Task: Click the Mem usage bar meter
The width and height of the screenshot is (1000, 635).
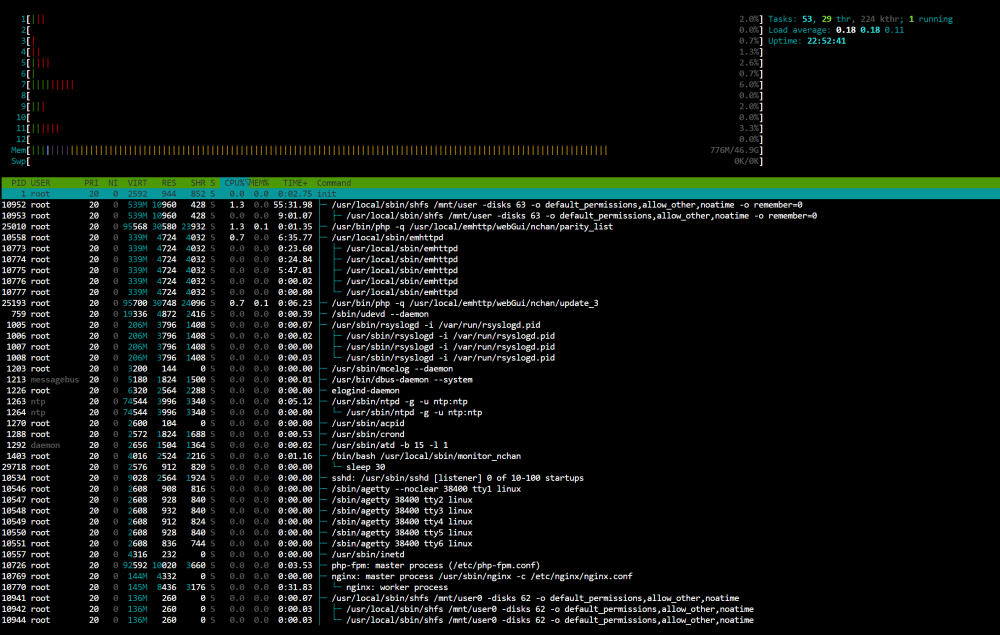Action: tap(387, 150)
